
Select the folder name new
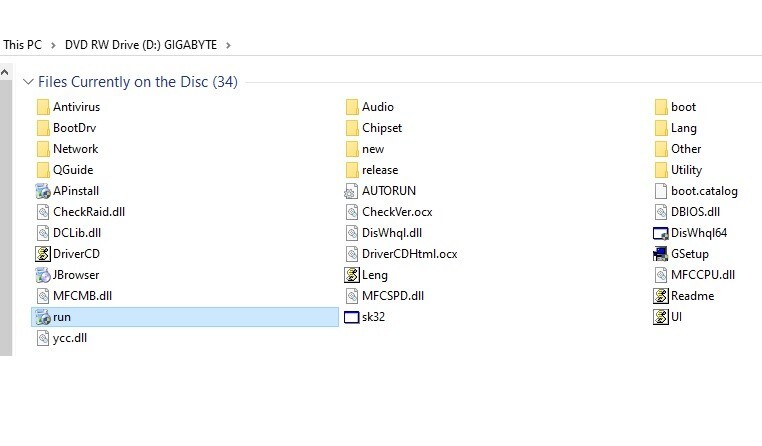pyautogui.click(x=373, y=149)
